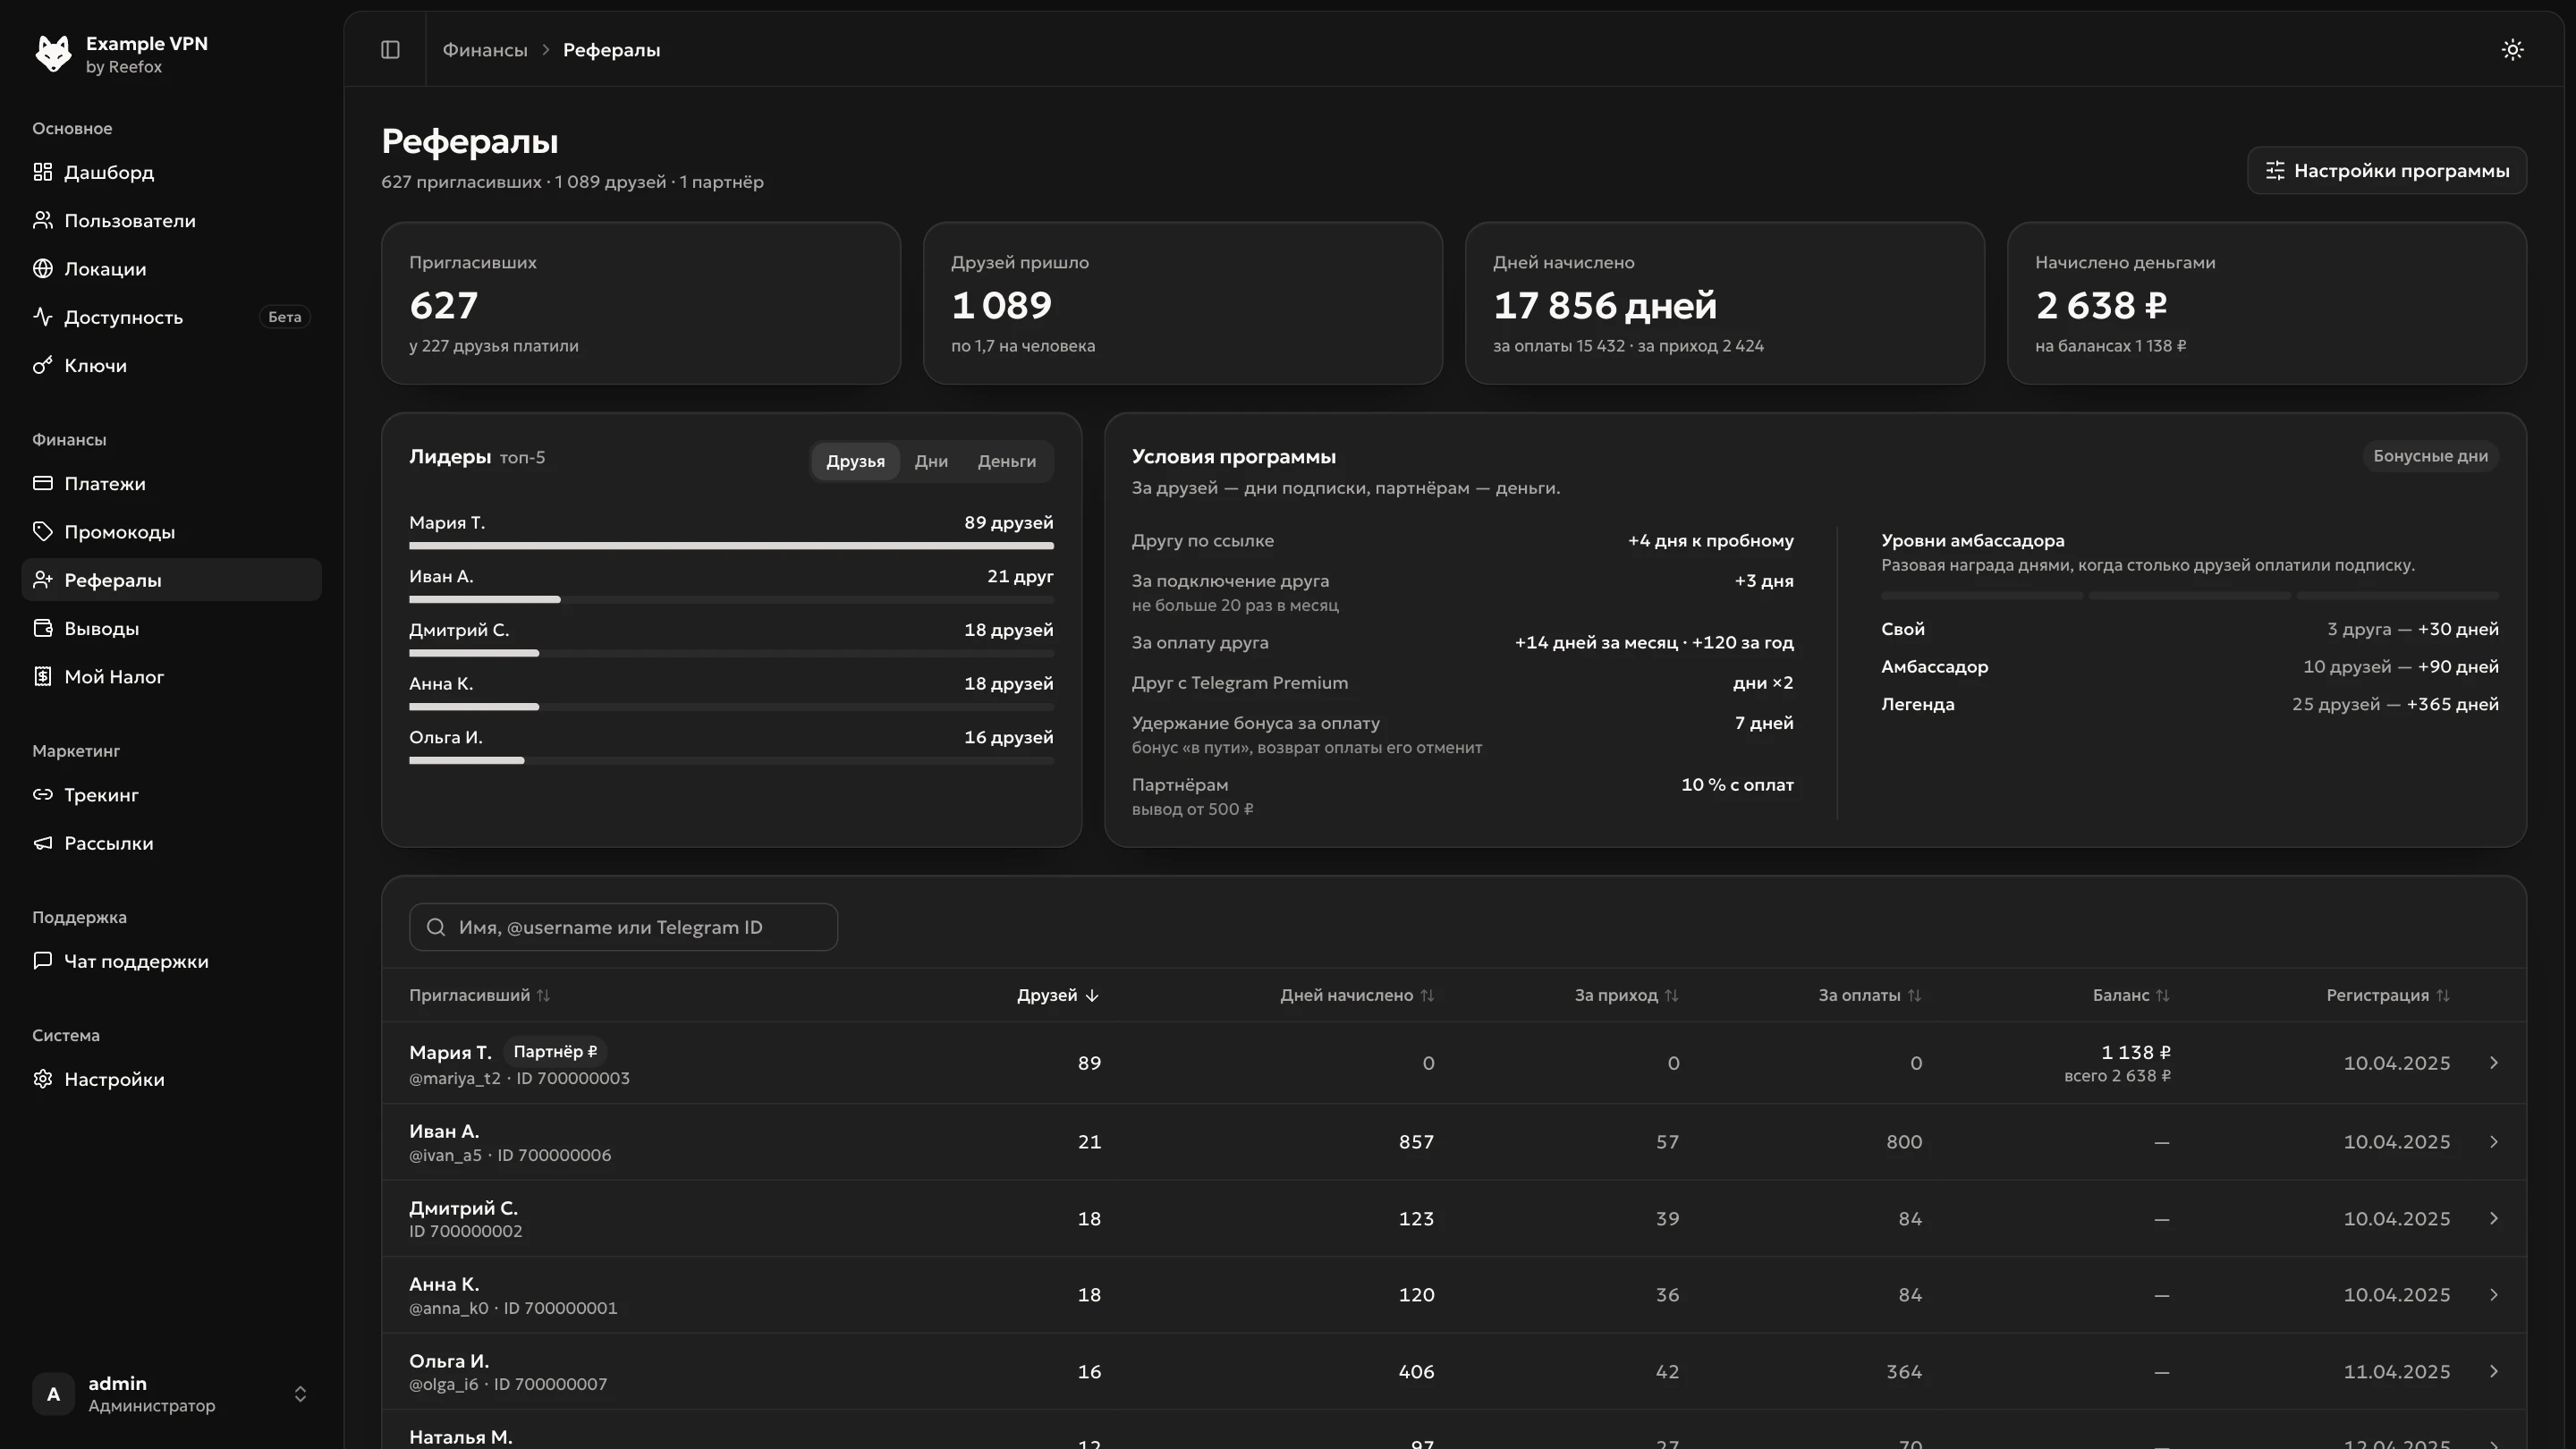Open the Пользователи section
Viewport: 2576px width, 1449px height.
coord(171,220)
